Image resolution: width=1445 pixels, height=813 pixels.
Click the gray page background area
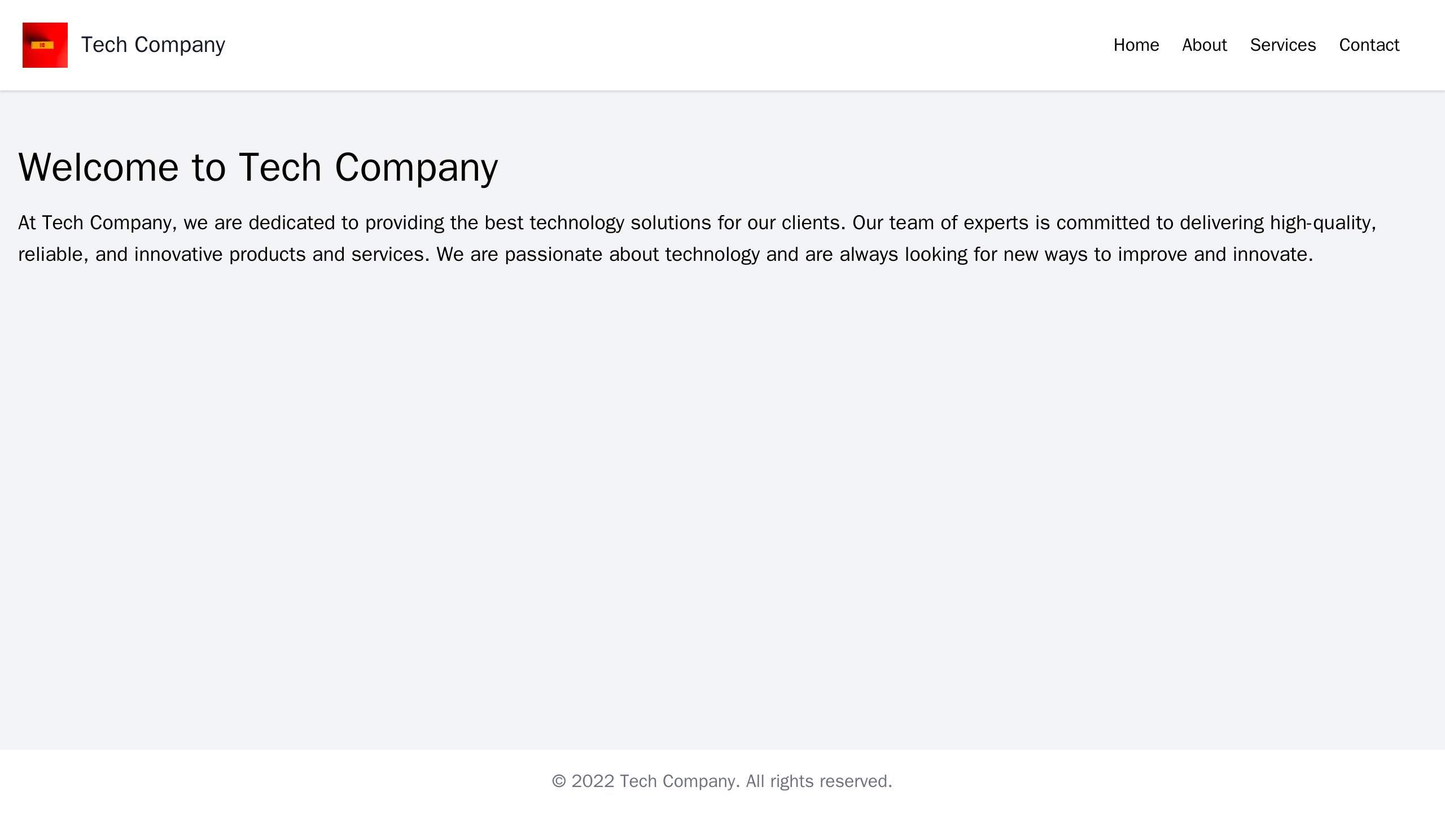(x=722, y=500)
